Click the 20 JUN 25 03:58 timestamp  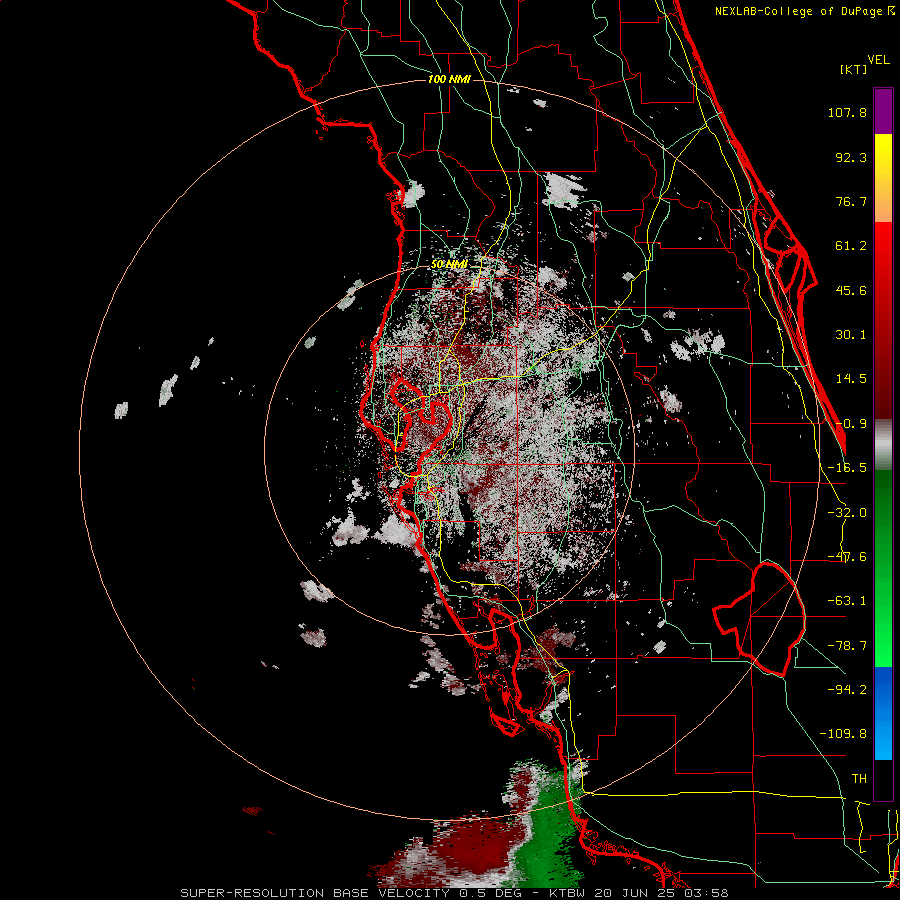coord(662,893)
